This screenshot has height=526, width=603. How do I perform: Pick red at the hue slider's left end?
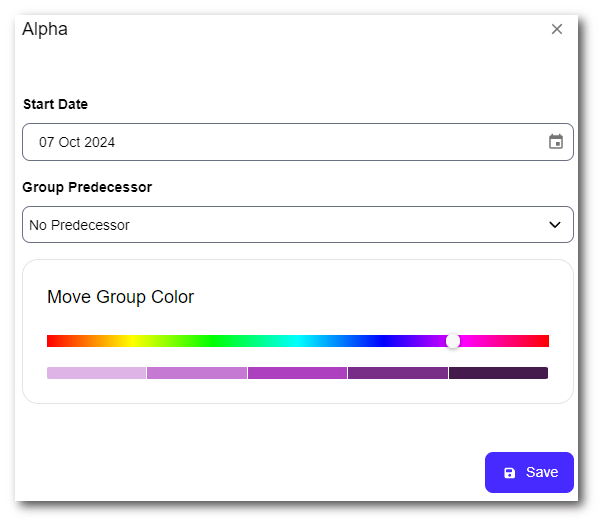[x=50, y=341]
